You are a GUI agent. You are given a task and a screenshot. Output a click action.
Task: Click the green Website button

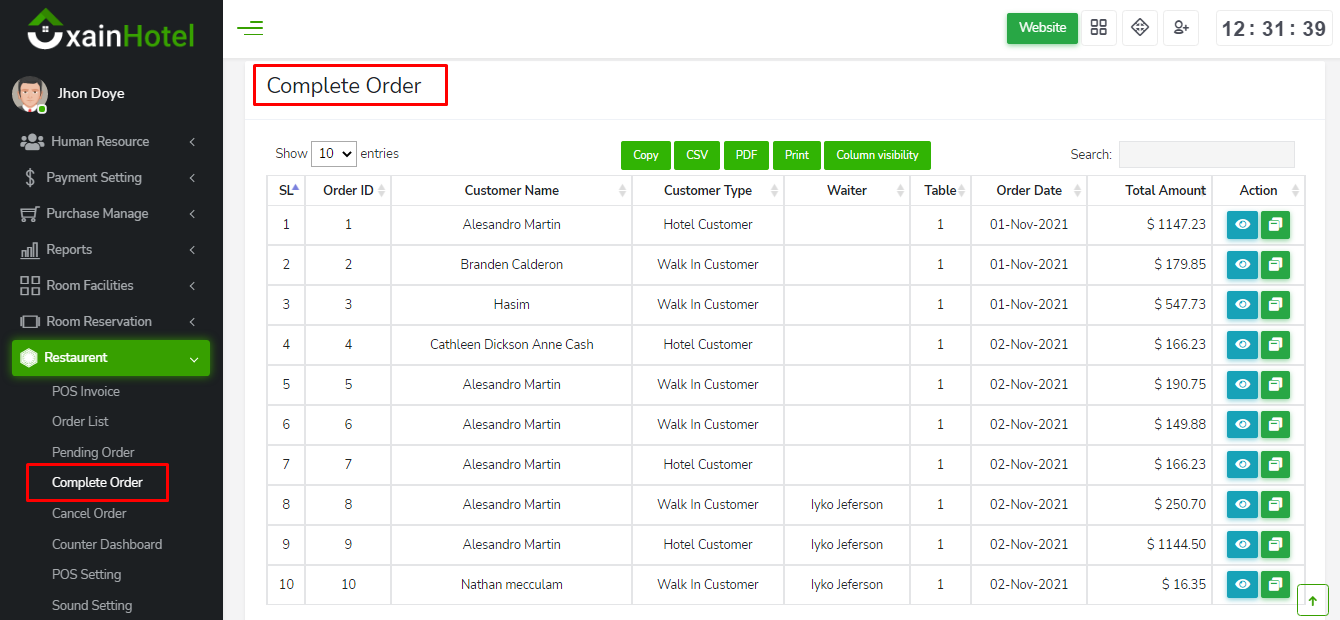click(x=1042, y=28)
